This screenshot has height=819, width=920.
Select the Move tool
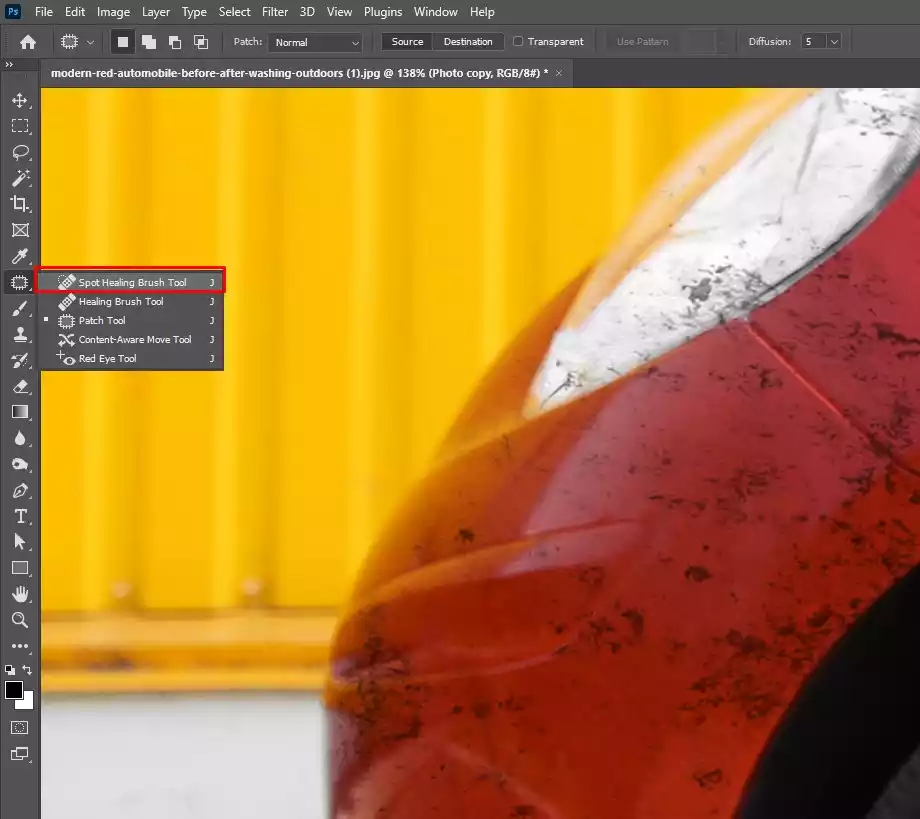coord(19,100)
